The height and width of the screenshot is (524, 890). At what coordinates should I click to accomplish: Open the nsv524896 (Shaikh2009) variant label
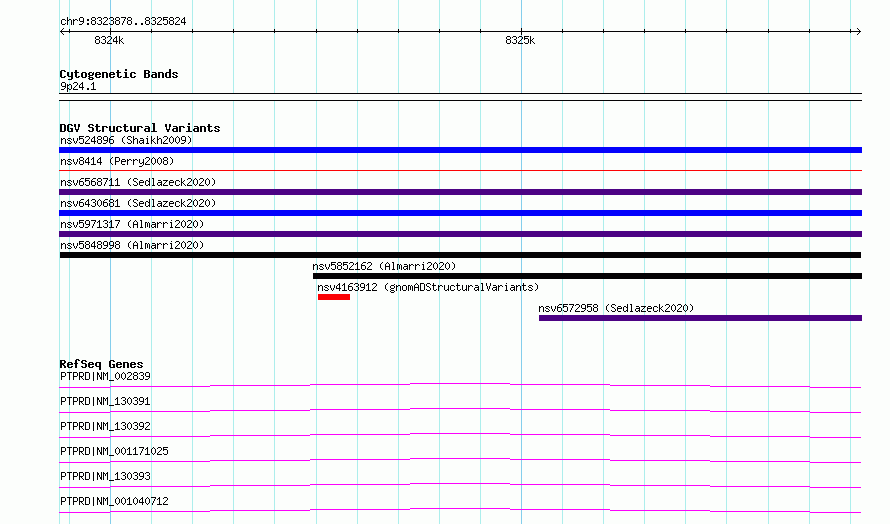(x=126, y=140)
